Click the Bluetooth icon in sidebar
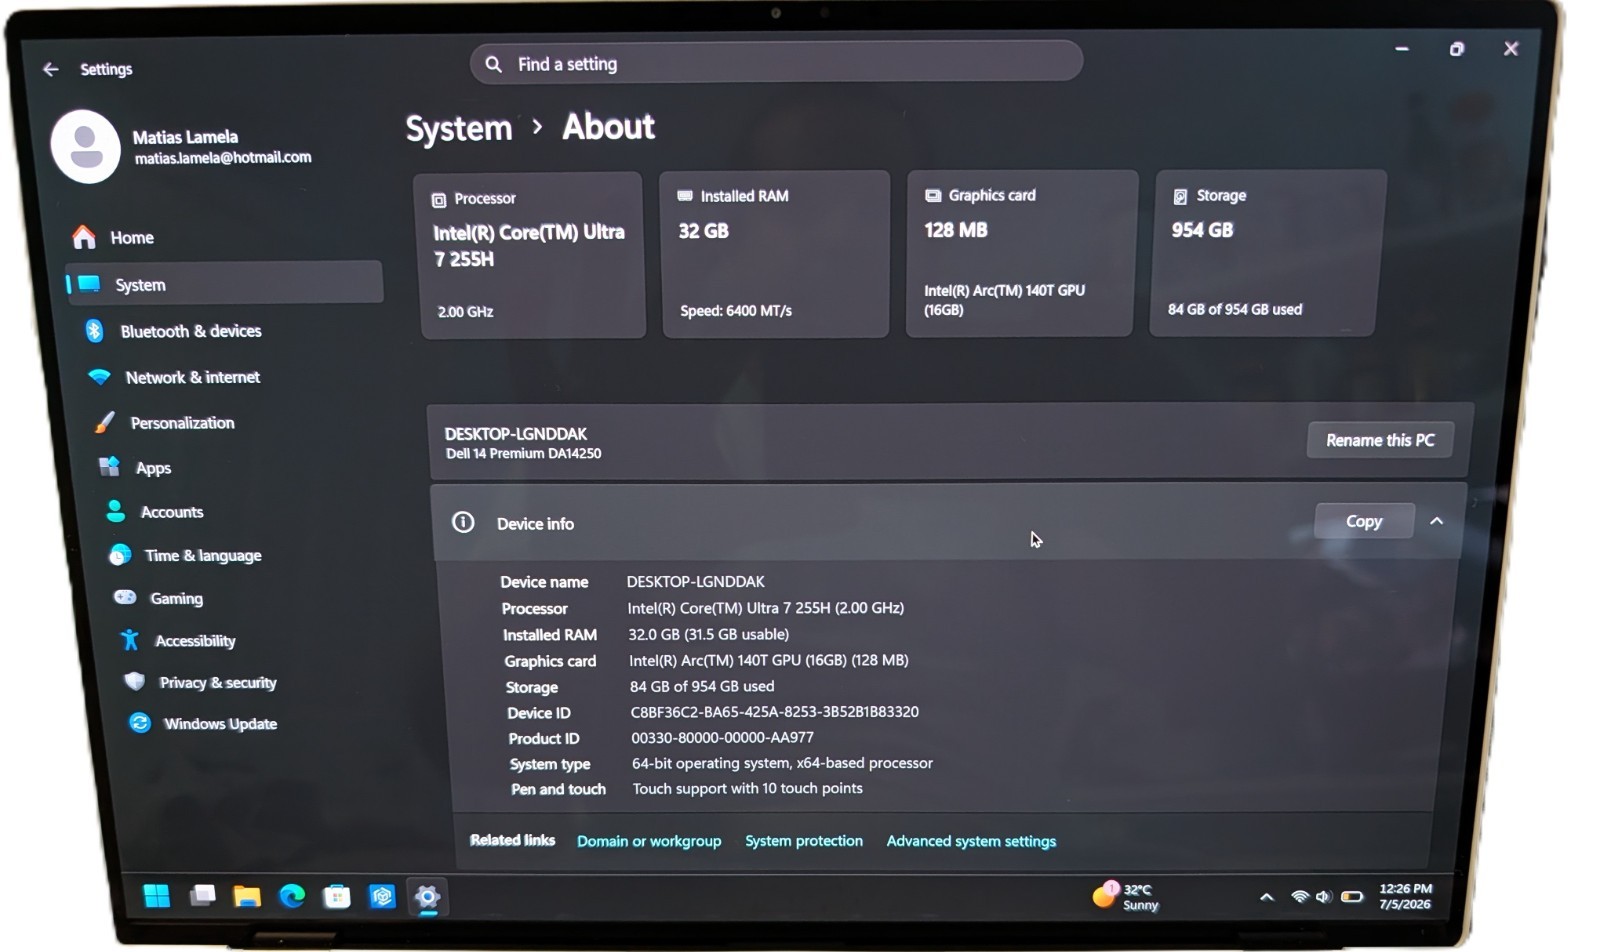The image size is (1600, 952). click(94, 331)
